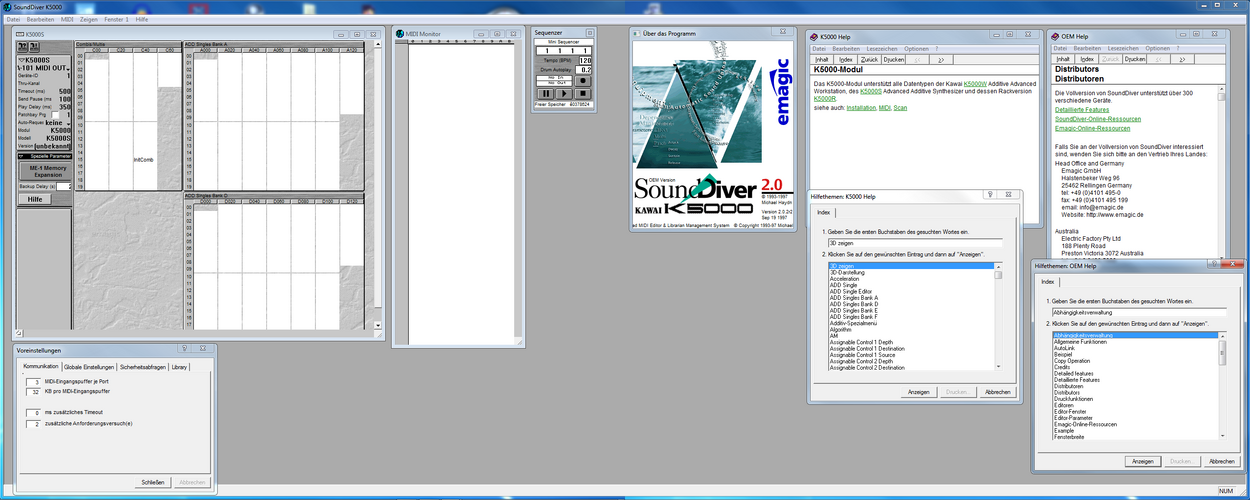Click the OEM Help index list scrollbar

coord(1222,386)
